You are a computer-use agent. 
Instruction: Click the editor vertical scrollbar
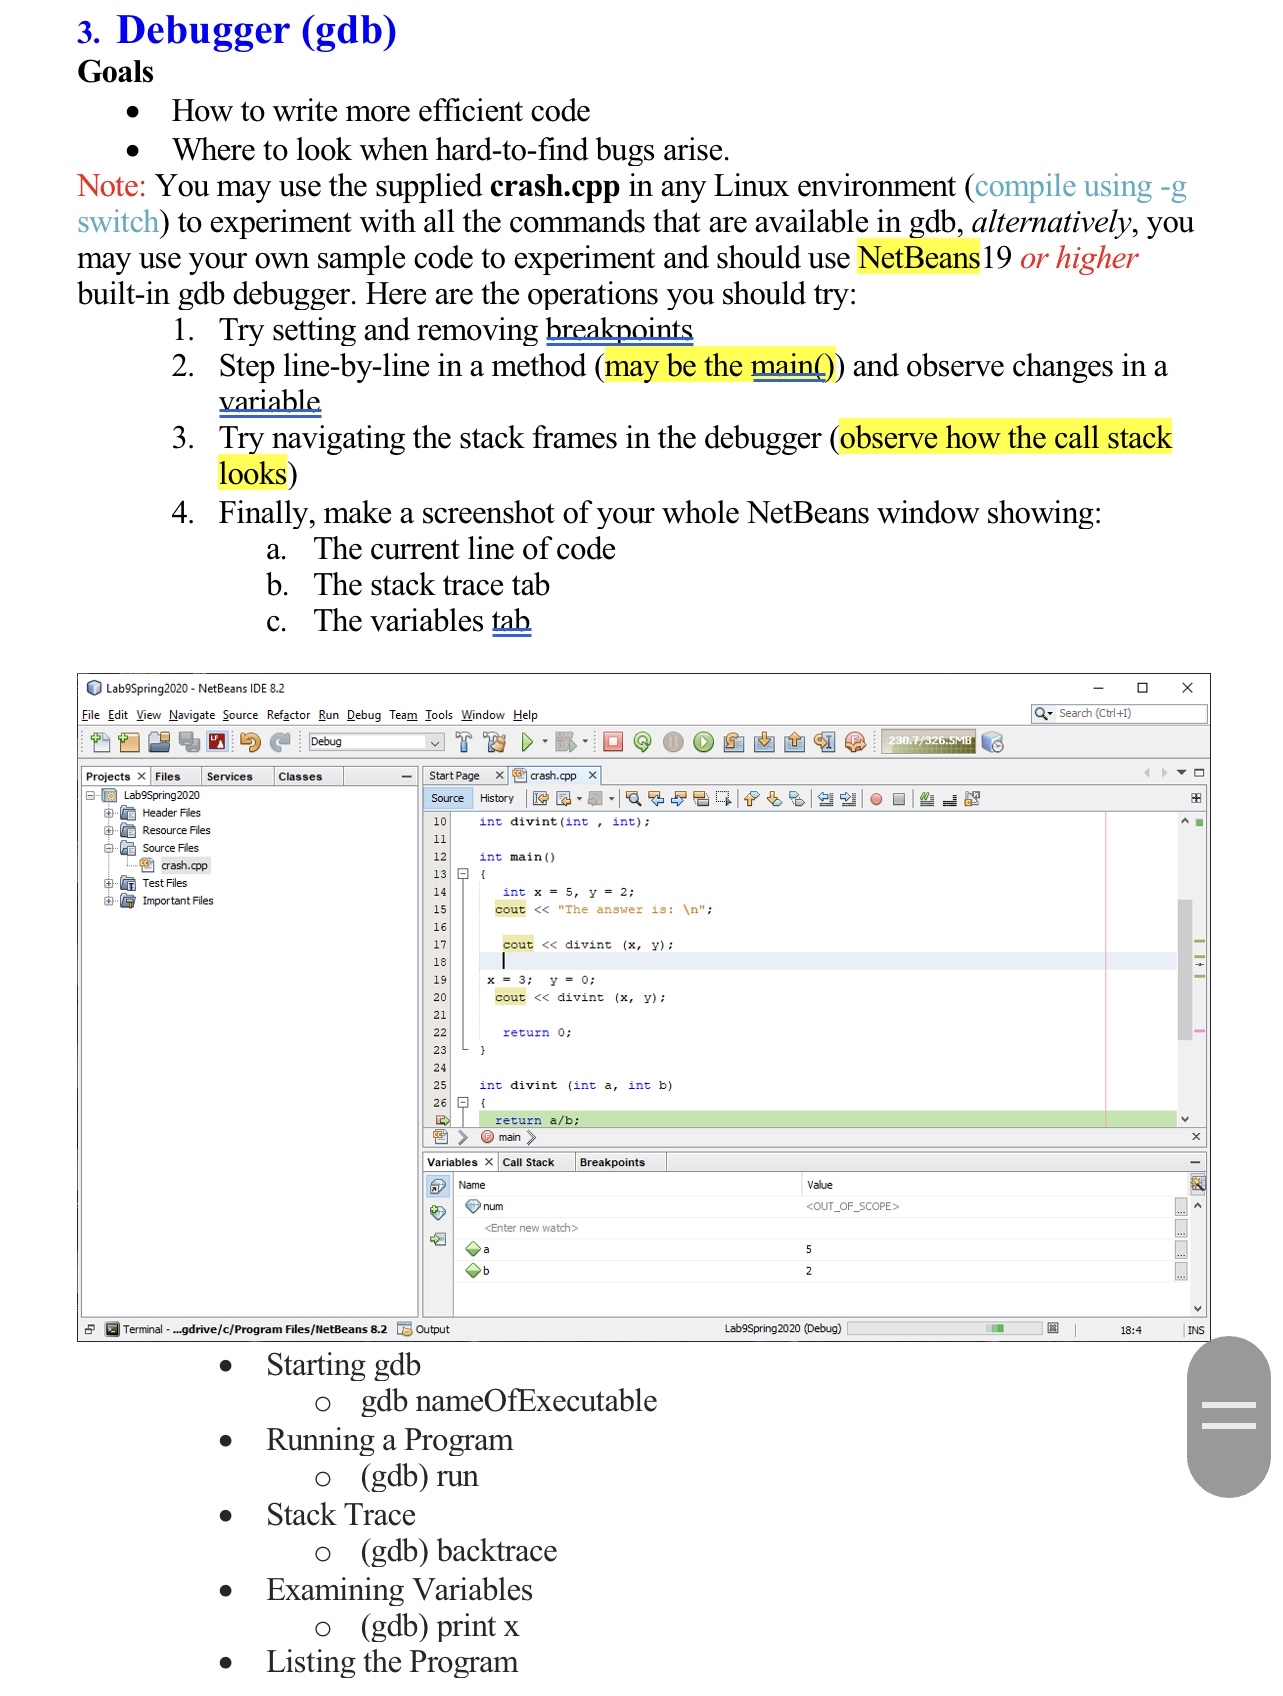1184,969
